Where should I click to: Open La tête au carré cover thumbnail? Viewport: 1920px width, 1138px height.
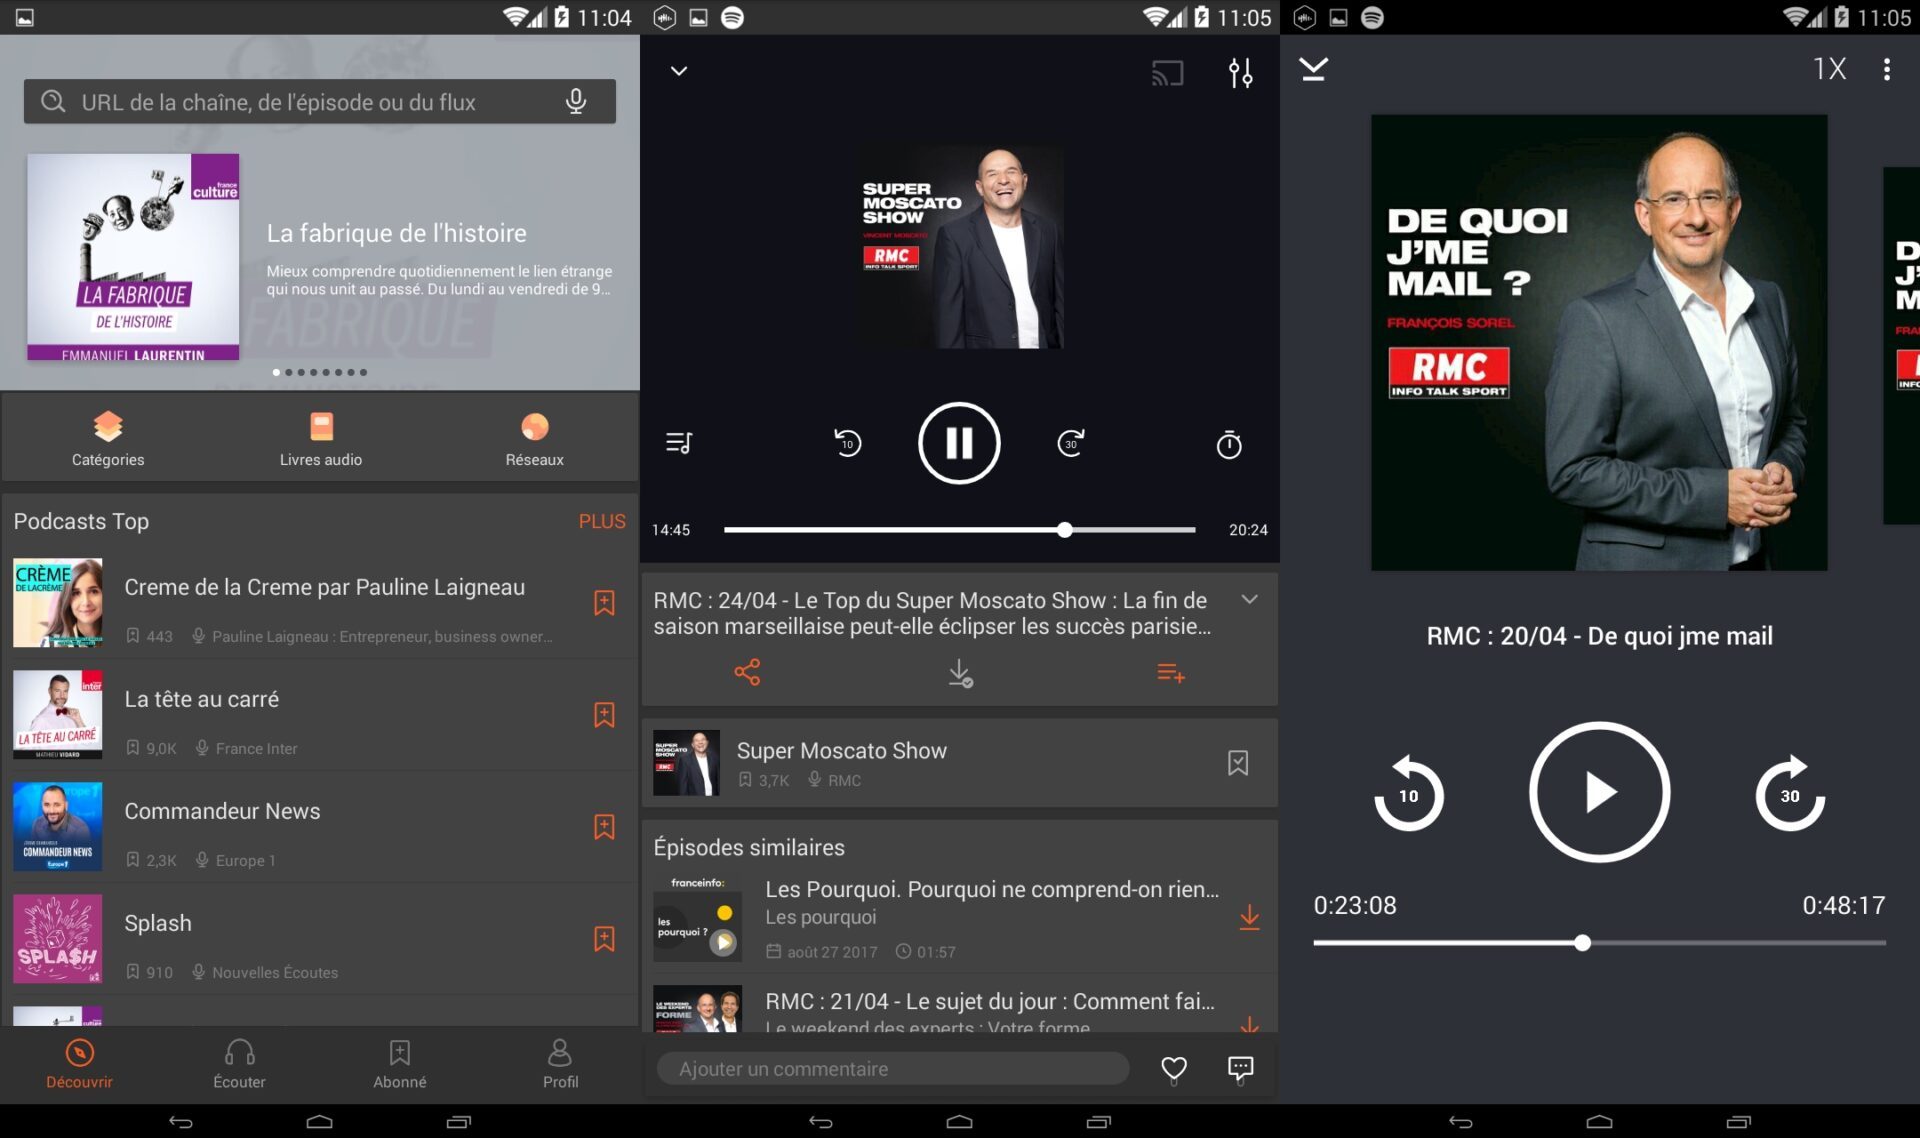pos(58,715)
